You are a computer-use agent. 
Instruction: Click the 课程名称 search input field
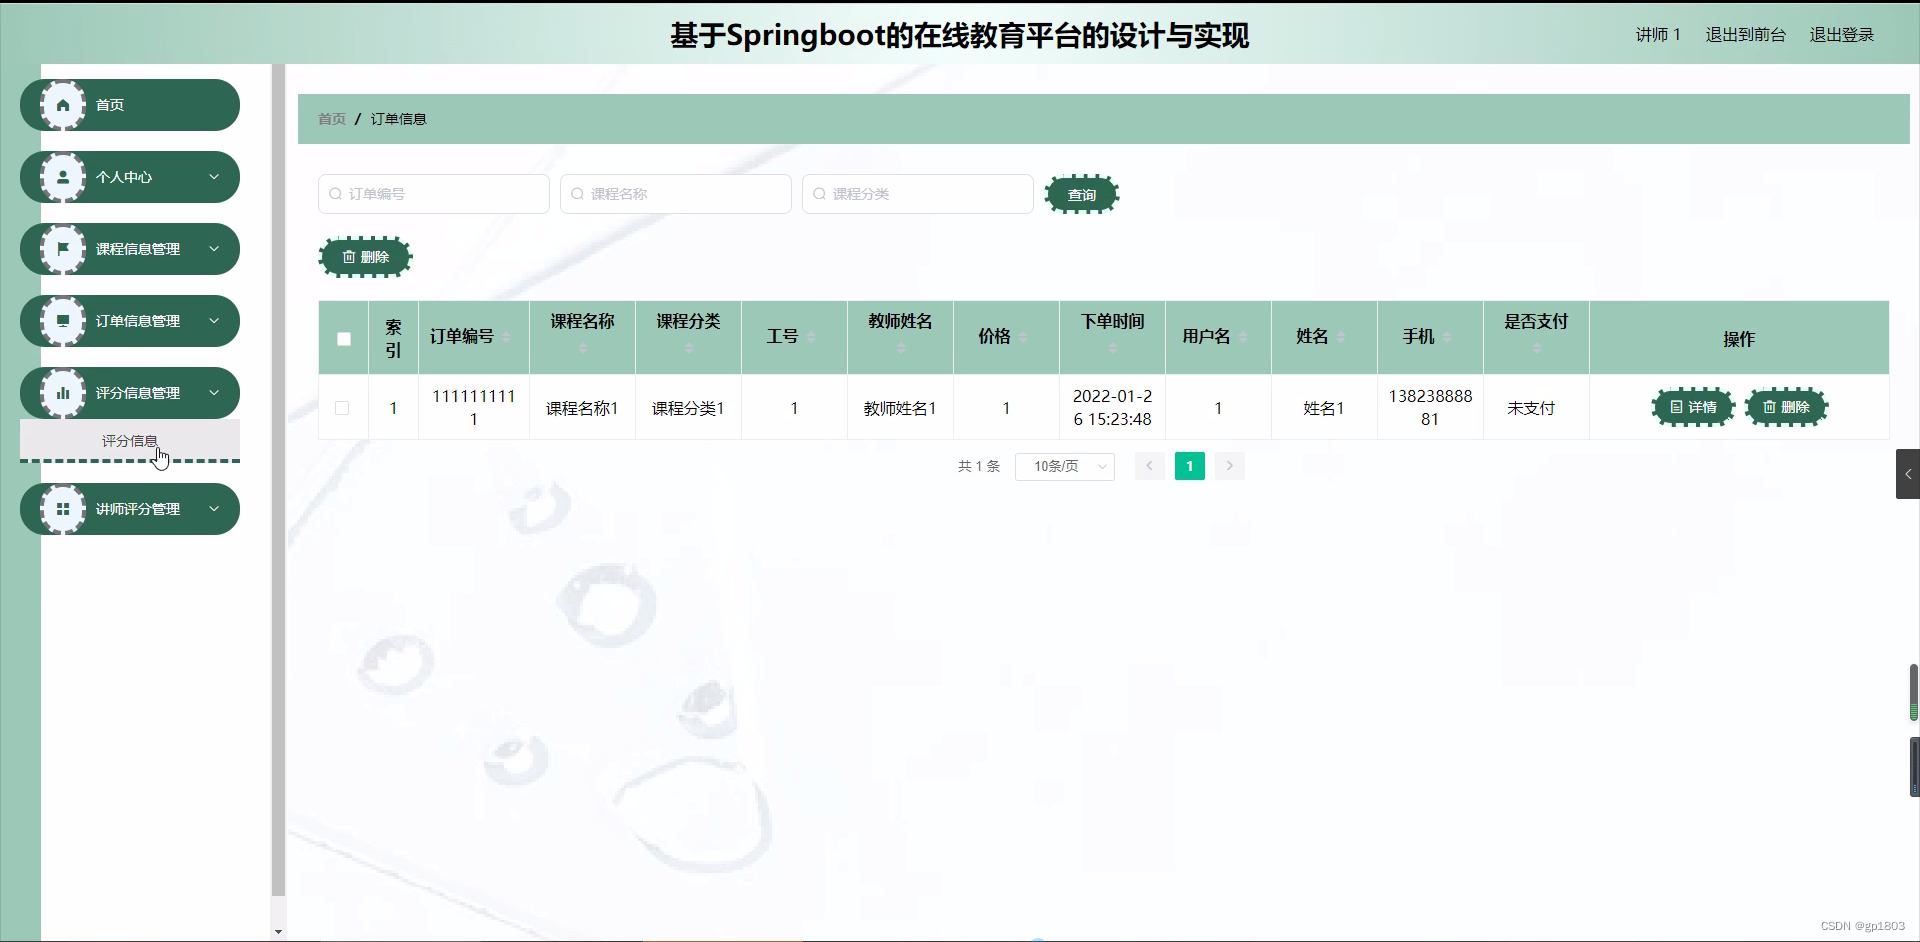tap(676, 194)
